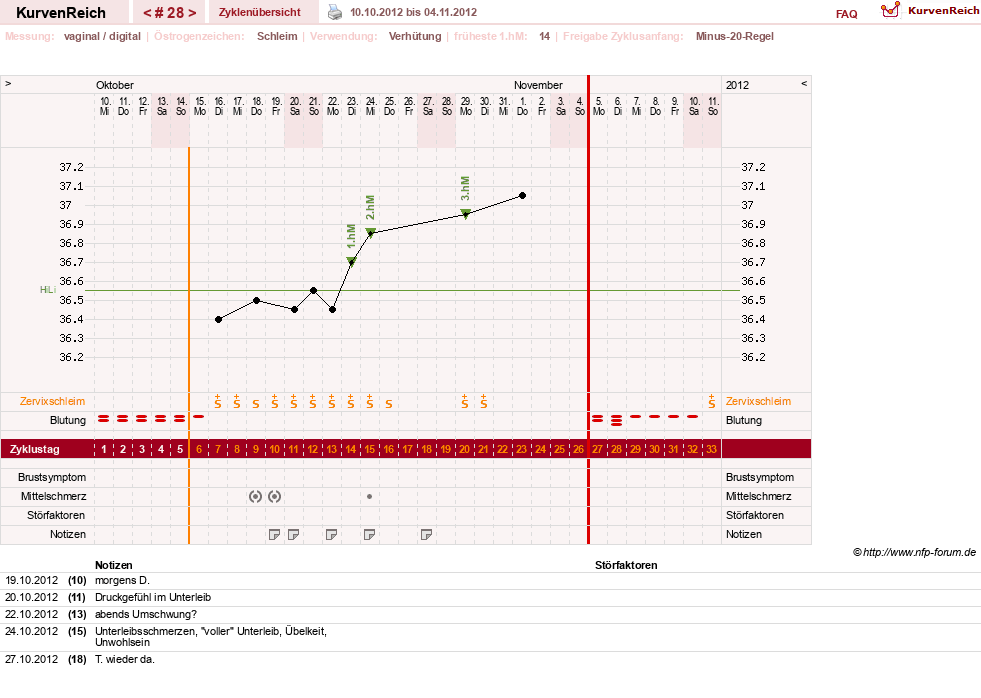Go to next cycle with right arrow near #28

[192, 13]
